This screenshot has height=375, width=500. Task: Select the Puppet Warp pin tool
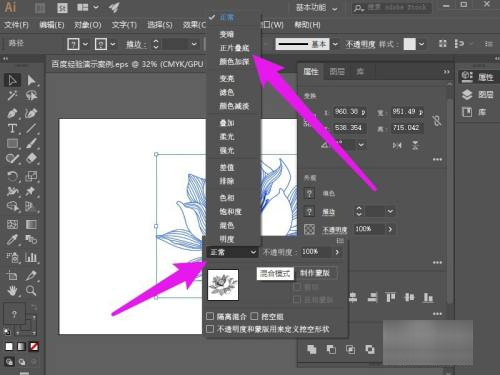31,191
